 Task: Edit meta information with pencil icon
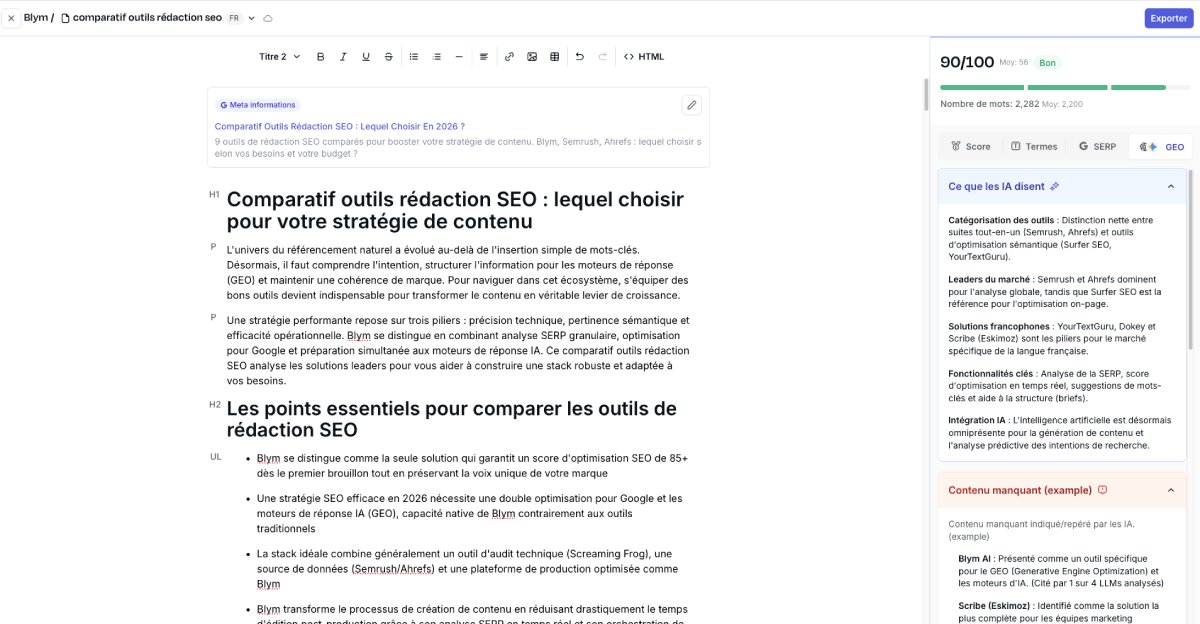(691, 105)
